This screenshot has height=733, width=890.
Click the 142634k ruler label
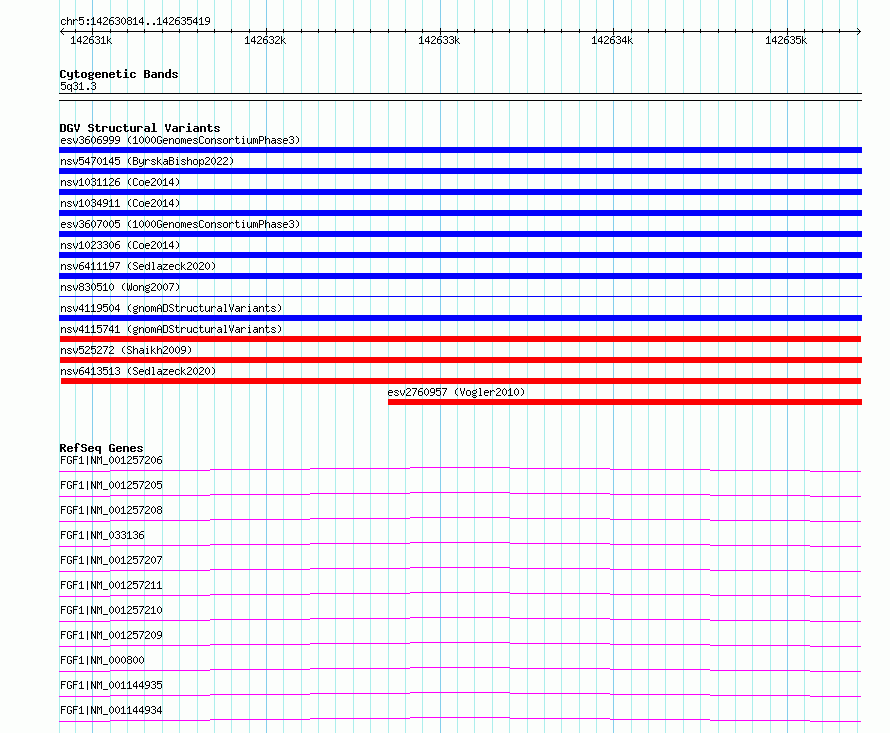[612, 40]
